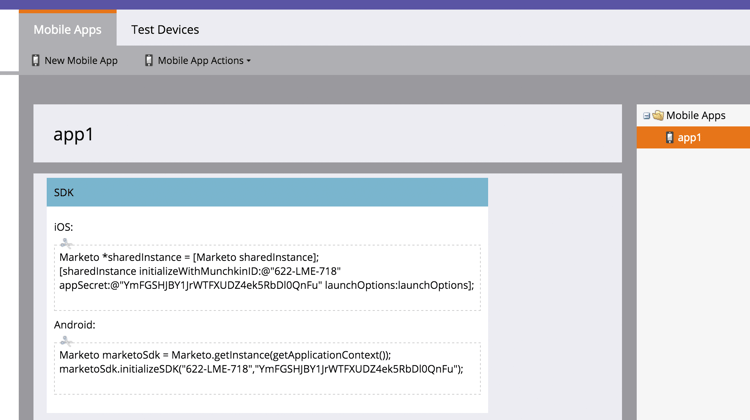
Task: Click the appSecret line in the iOS code
Action: point(266,285)
